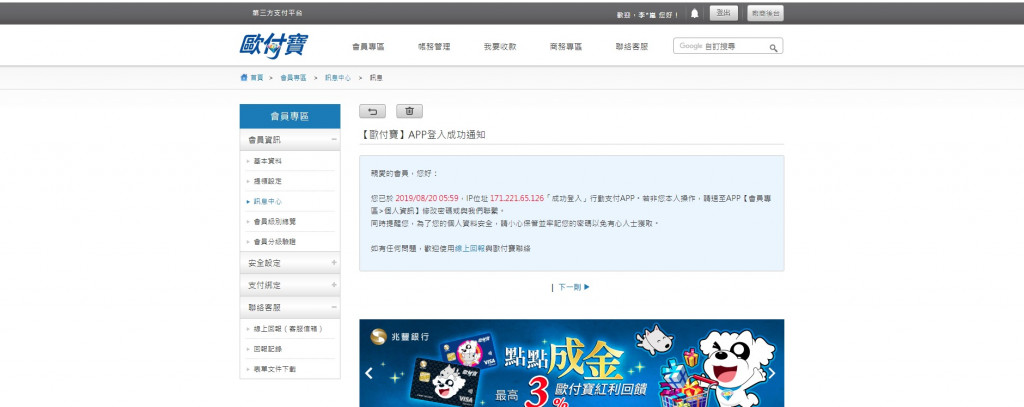Click the login timestamp 2019/08/20 05:59

pyautogui.click(x=426, y=198)
